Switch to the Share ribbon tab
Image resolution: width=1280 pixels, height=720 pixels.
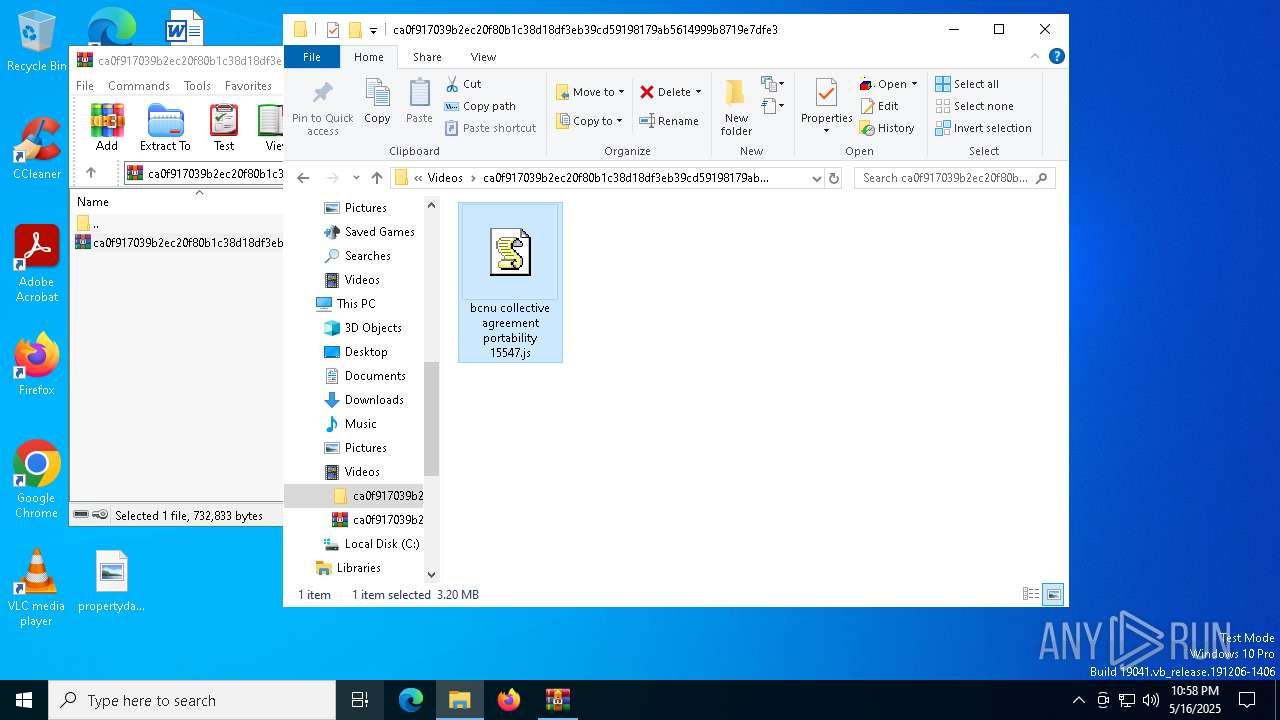(427, 57)
